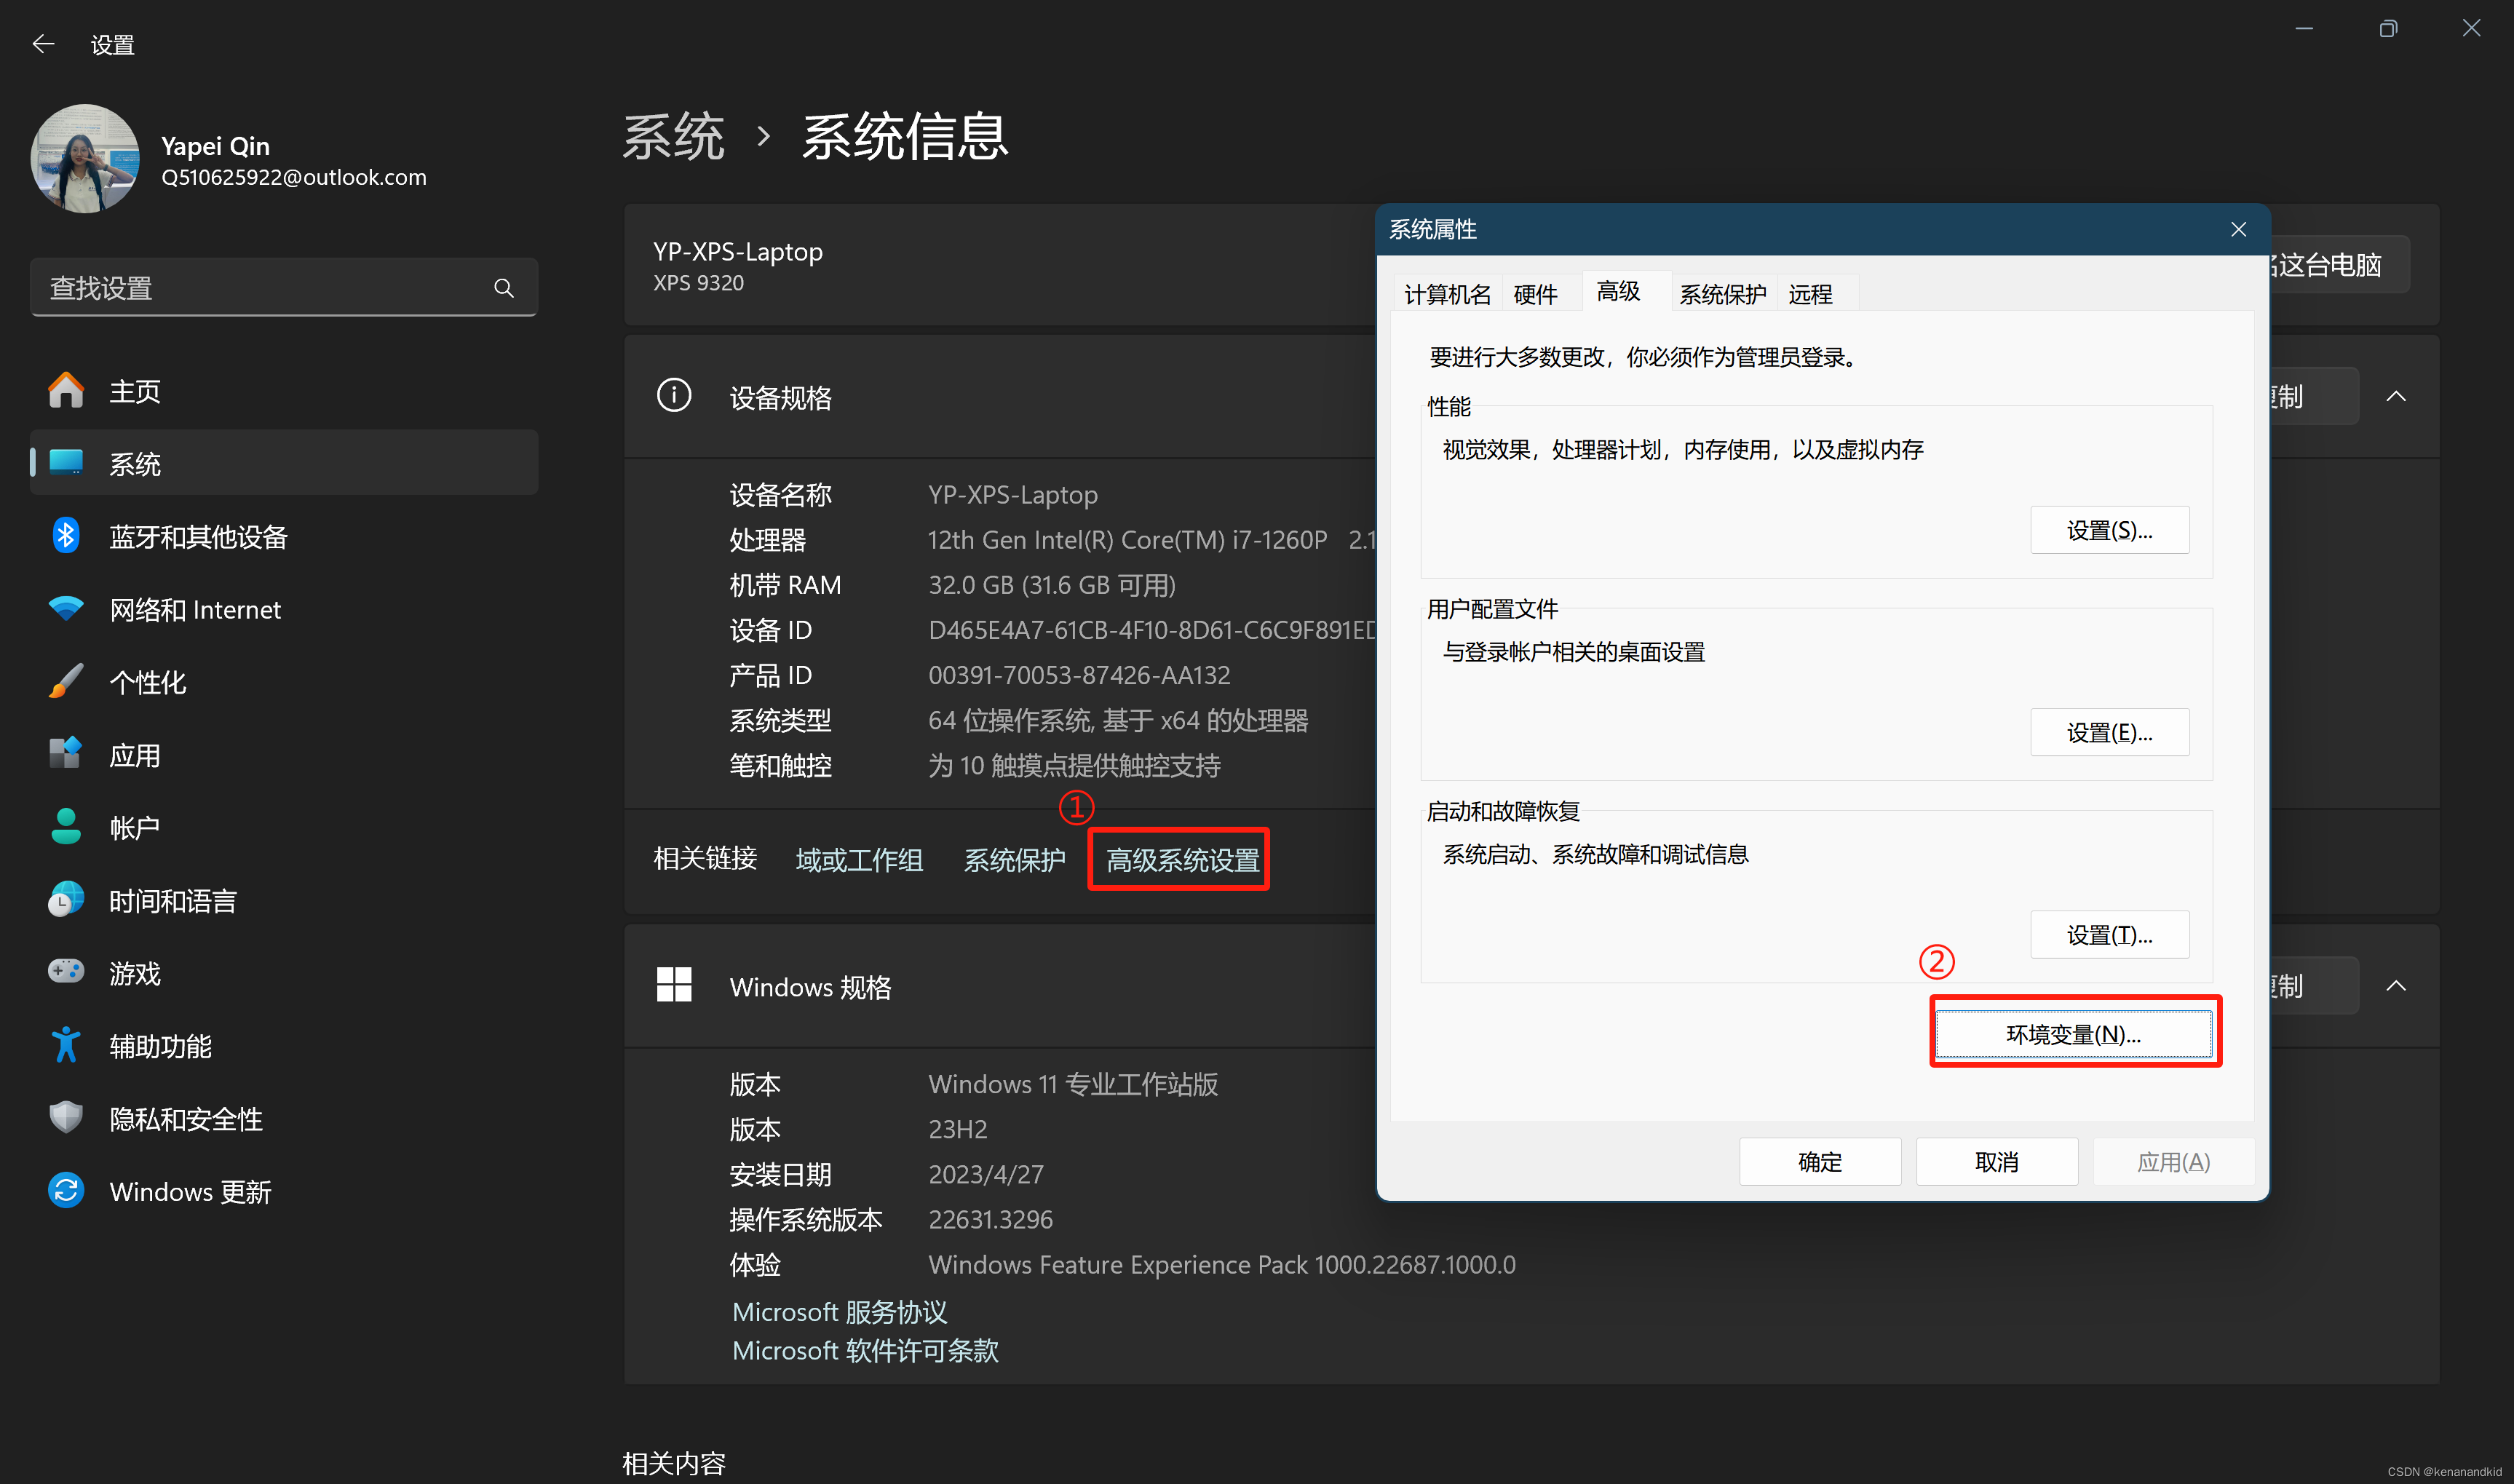This screenshot has width=2514, height=1484.
Task: Open the 高级系统设置 link
Action: coord(1182,860)
